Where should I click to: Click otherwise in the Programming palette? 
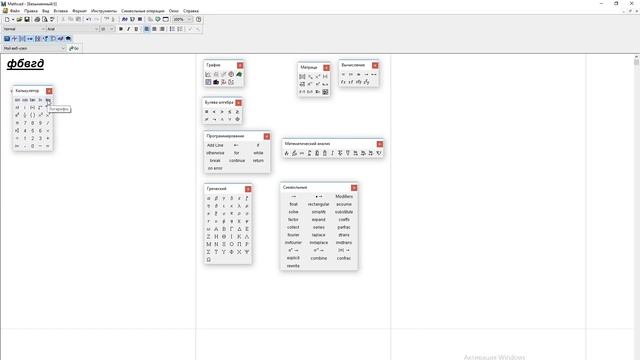click(215, 153)
